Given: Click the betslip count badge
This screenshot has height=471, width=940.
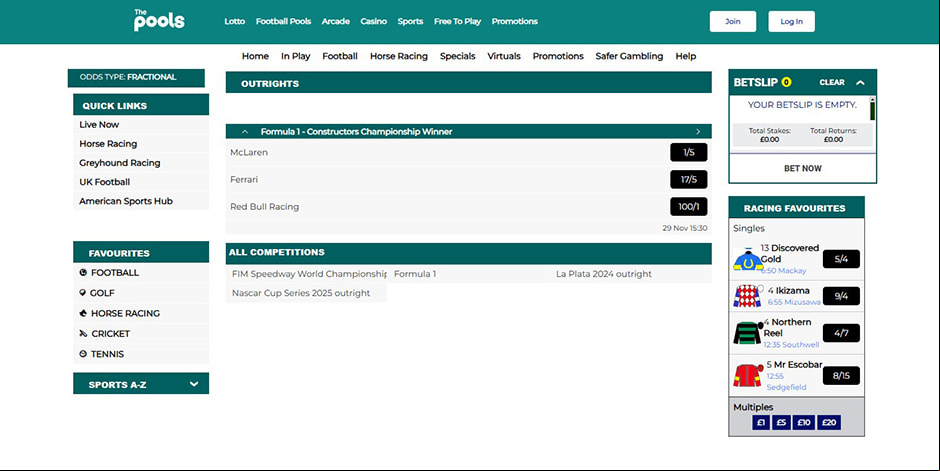Looking at the screenshot, I should (x=786, y=82).
